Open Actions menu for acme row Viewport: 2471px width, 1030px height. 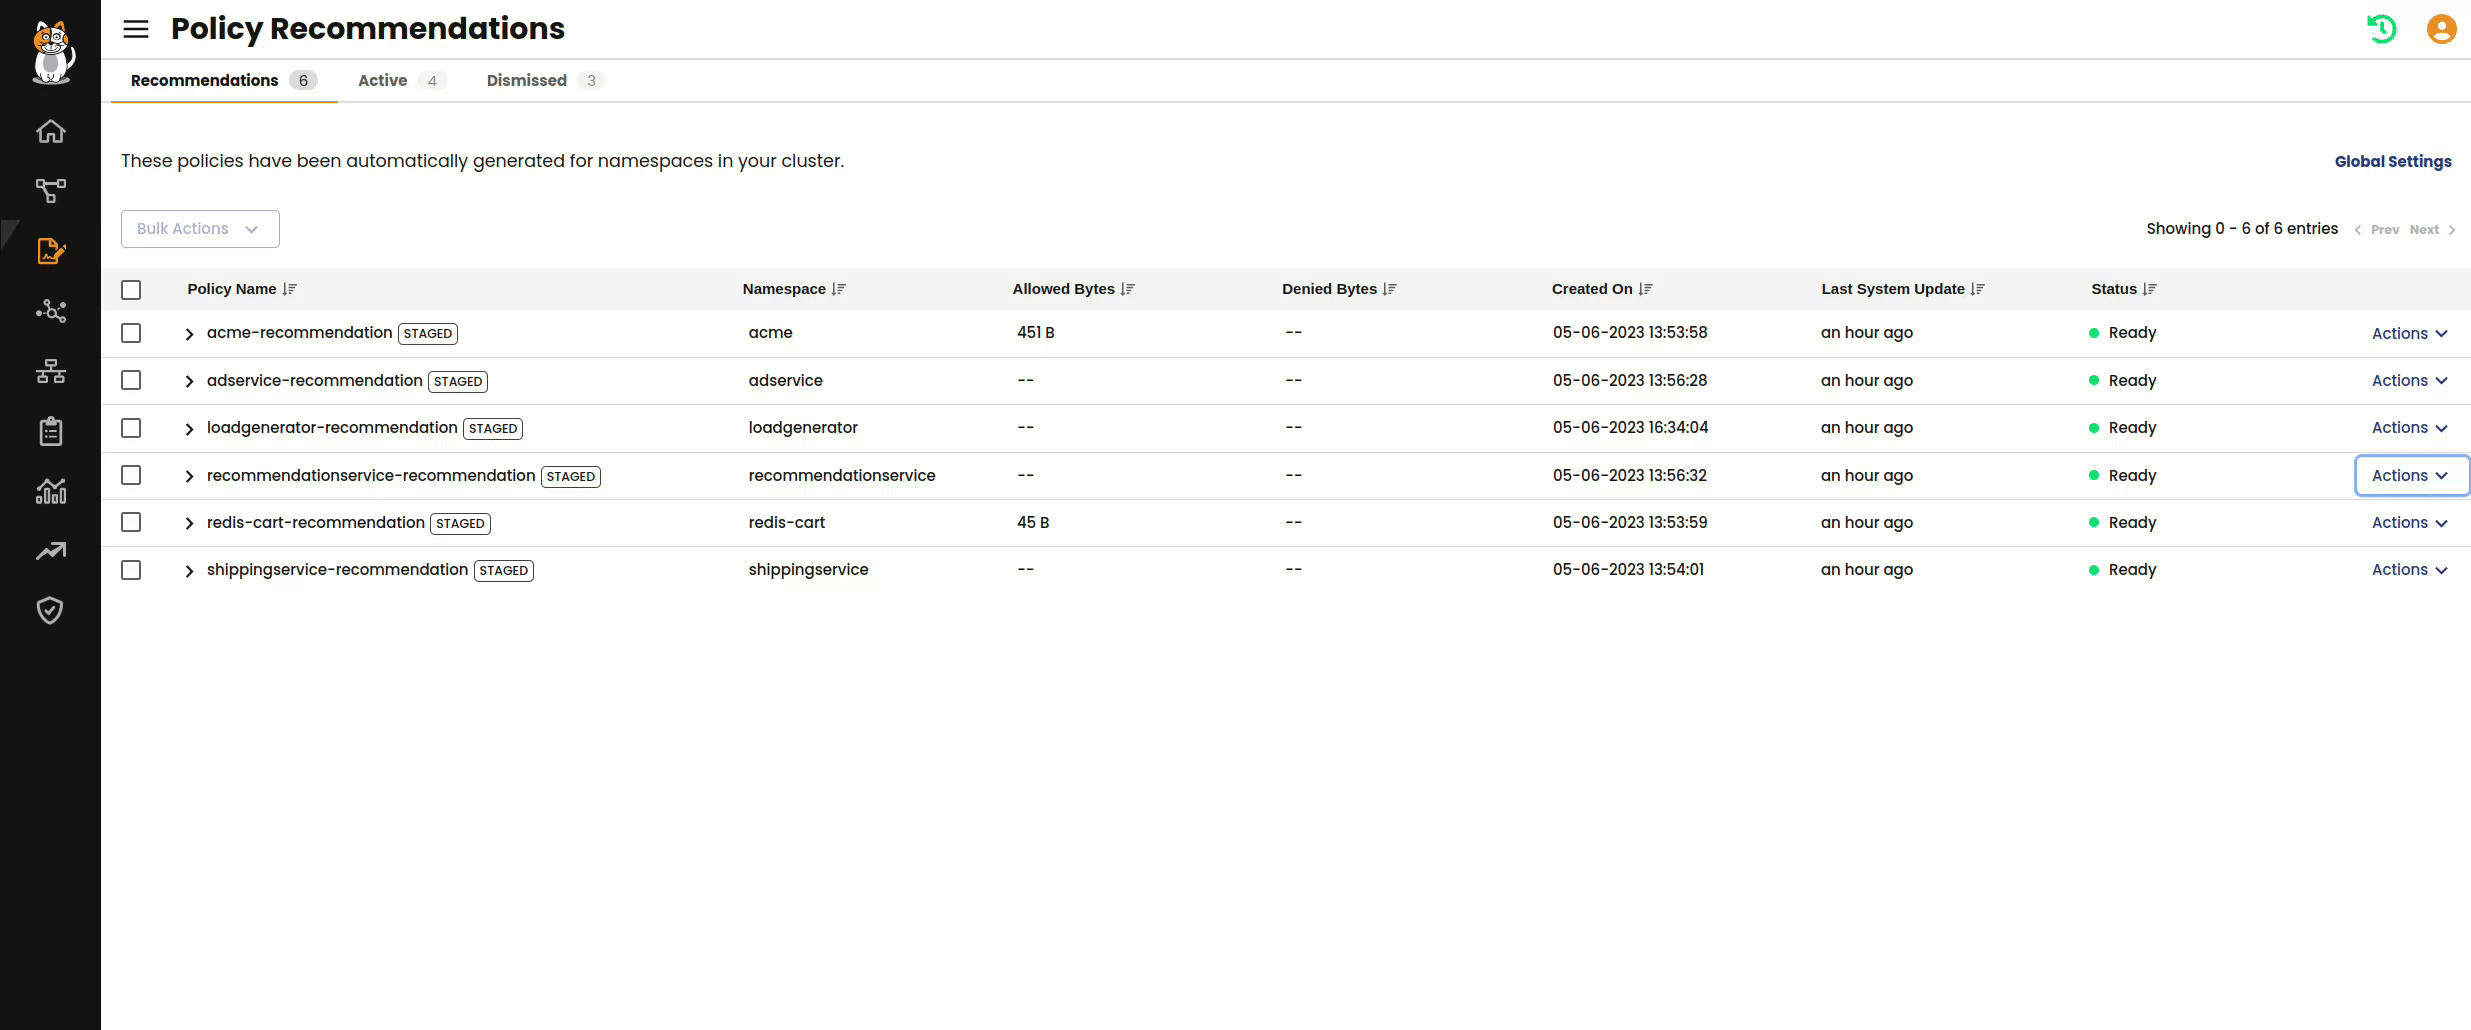tap(2409, 334)
